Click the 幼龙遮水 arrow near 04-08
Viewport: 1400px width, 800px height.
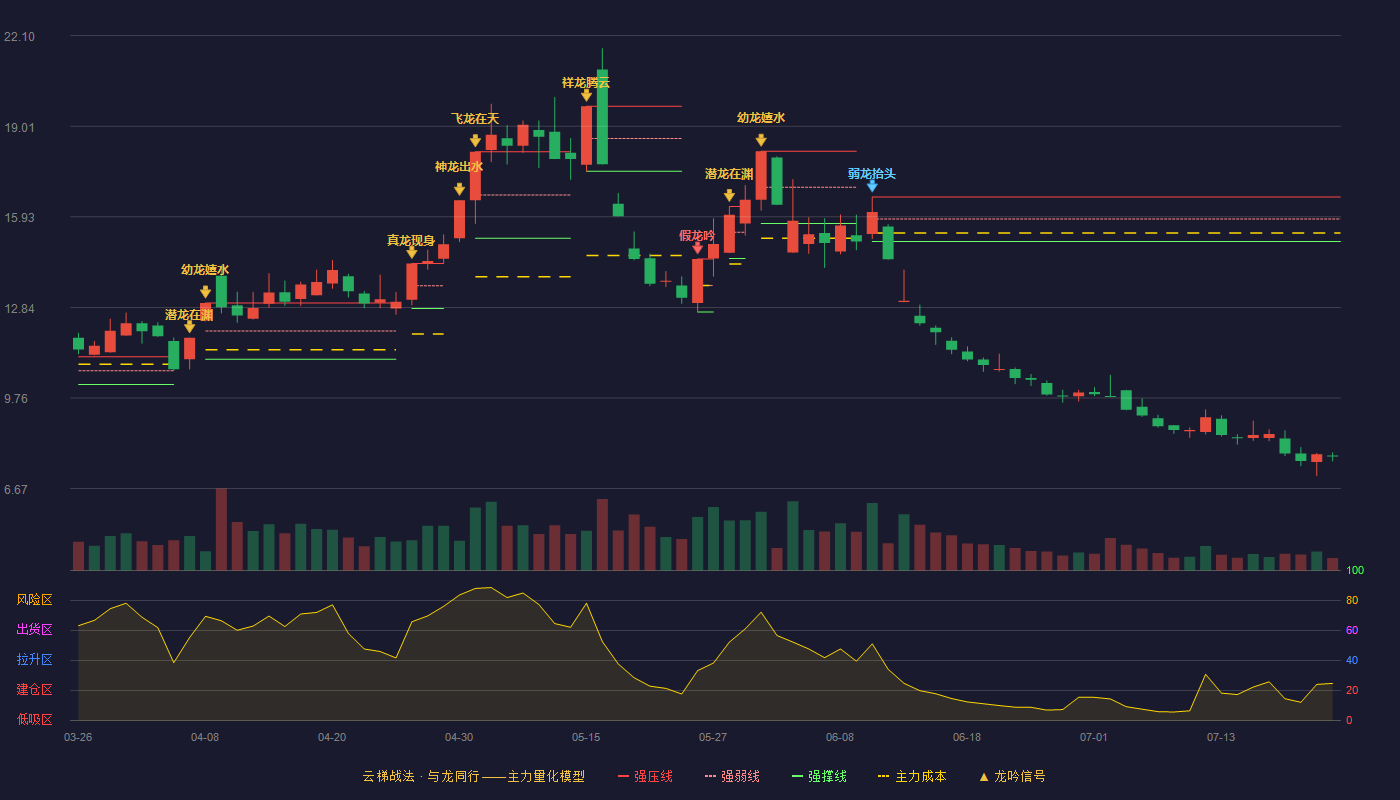(205, 292)
